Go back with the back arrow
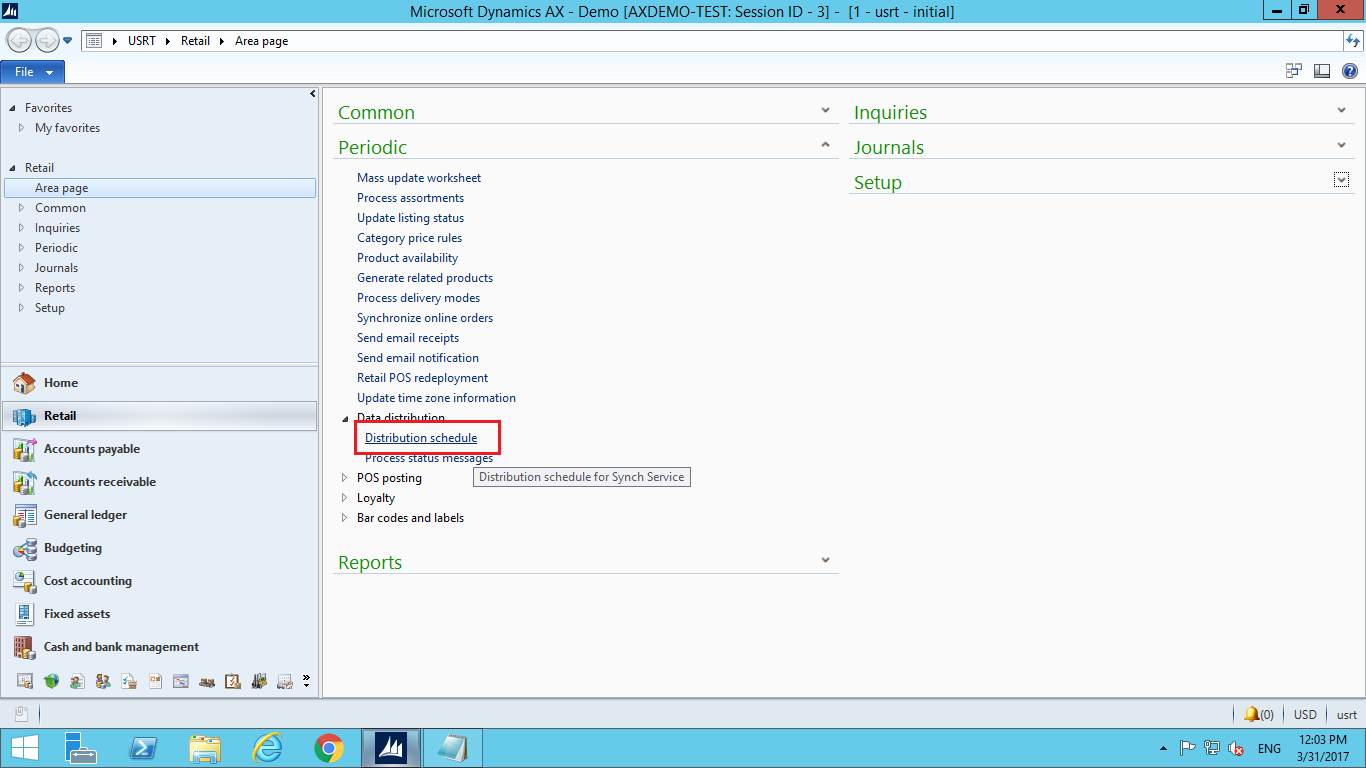 click(x=19, y=41)
